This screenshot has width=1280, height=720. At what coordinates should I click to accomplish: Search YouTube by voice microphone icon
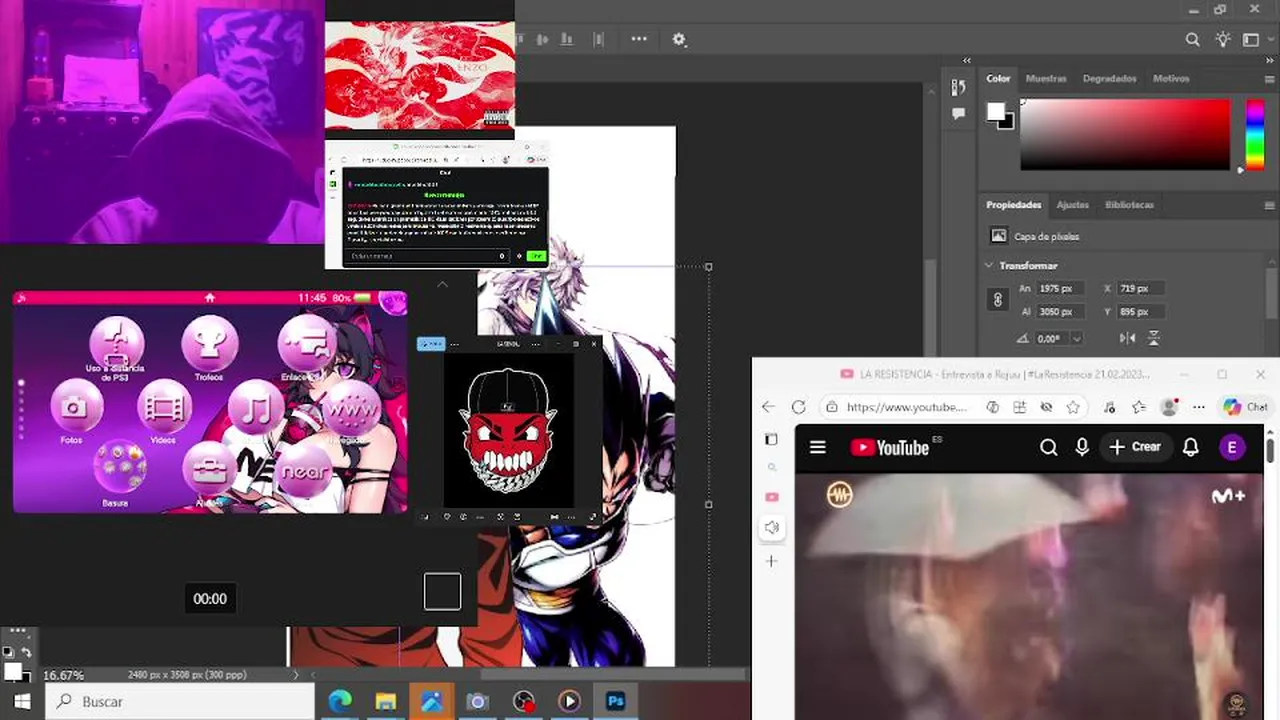point(1082,447)
